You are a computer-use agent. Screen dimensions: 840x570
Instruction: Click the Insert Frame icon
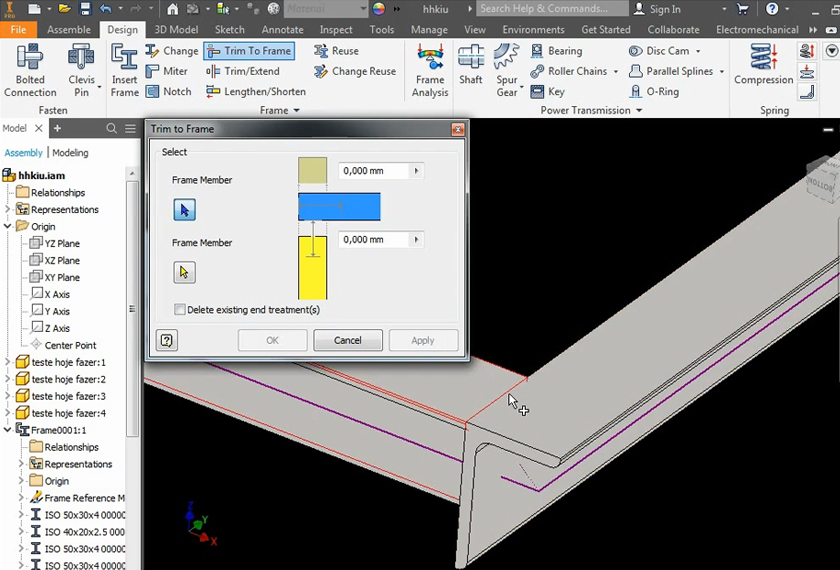point(125,58)
